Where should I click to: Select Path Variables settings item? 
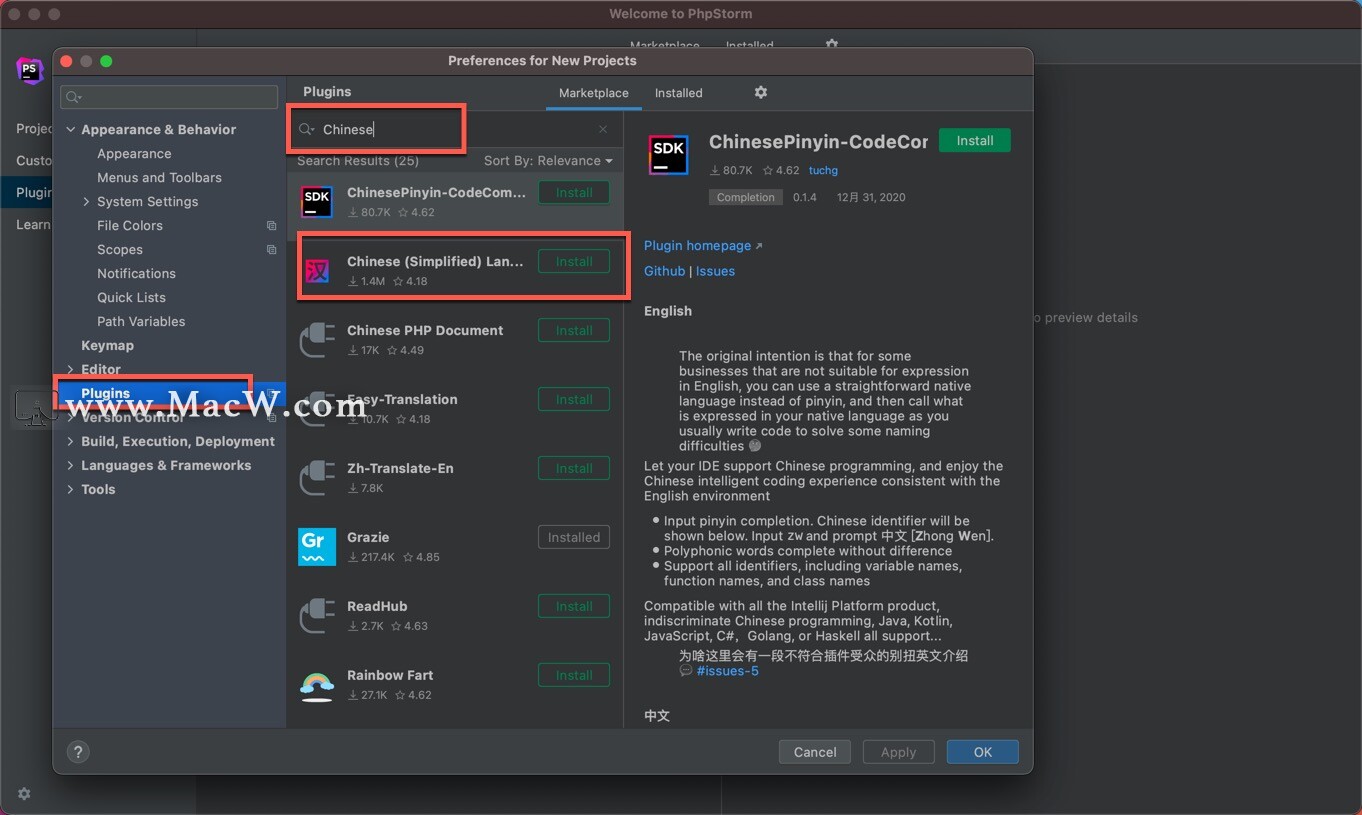click(141, 322)
